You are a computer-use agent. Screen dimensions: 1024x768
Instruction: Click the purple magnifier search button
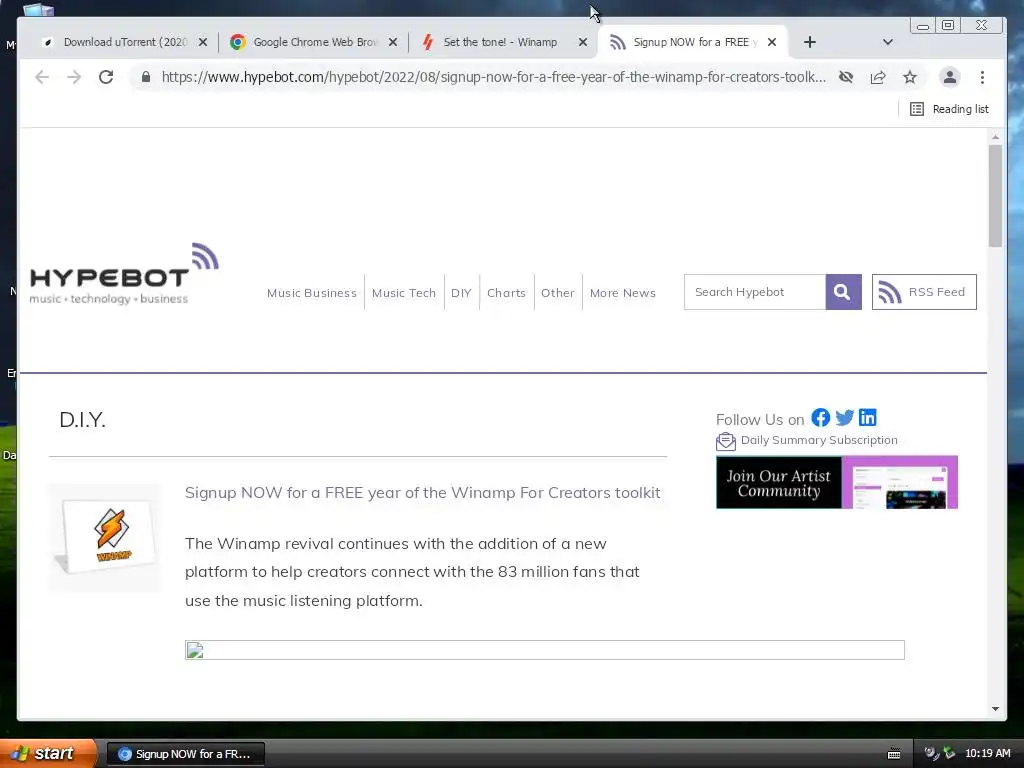(x=843, y=292)
